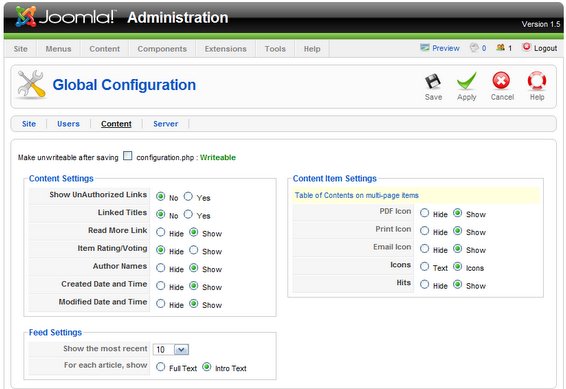566x389 pixels.
Task: Open the Show the most recent dropdown
Action: (x=171, y=349)
